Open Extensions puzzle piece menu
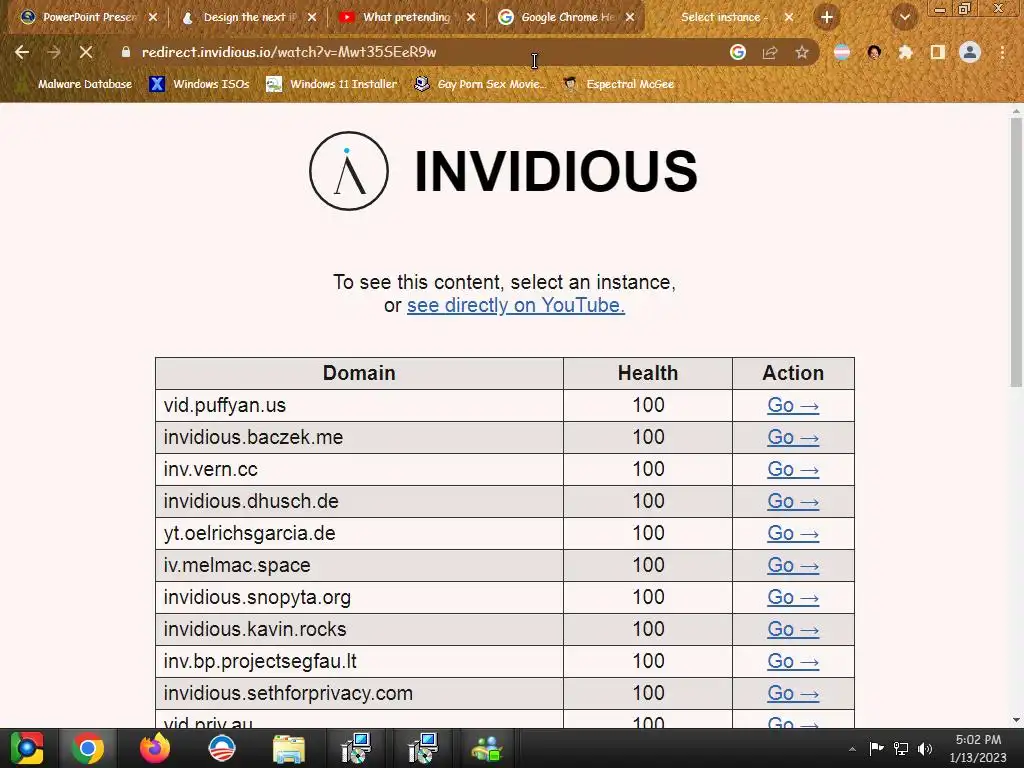Image resolution: width=1024 pixels, height=768 pixels. [906, 52]
